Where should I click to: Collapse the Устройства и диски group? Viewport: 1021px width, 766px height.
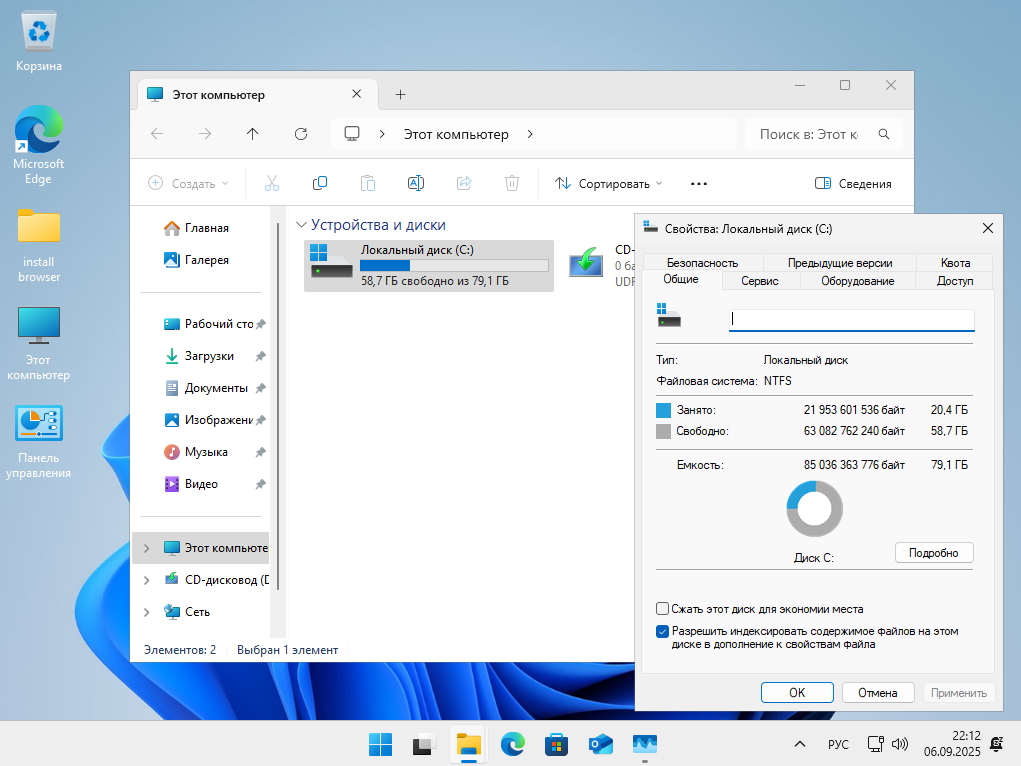(x=299, y=226)
